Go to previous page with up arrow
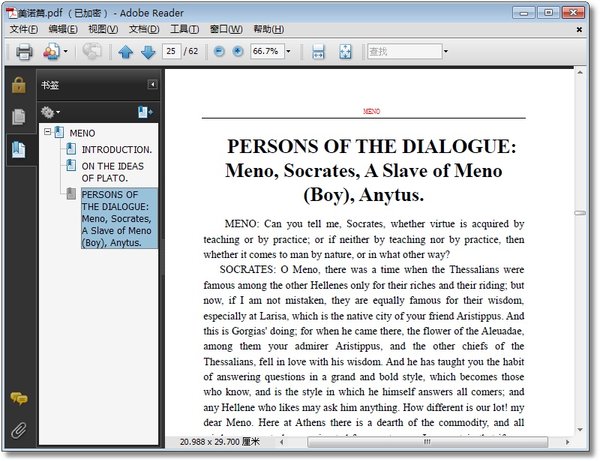 (x=126, y=51)
